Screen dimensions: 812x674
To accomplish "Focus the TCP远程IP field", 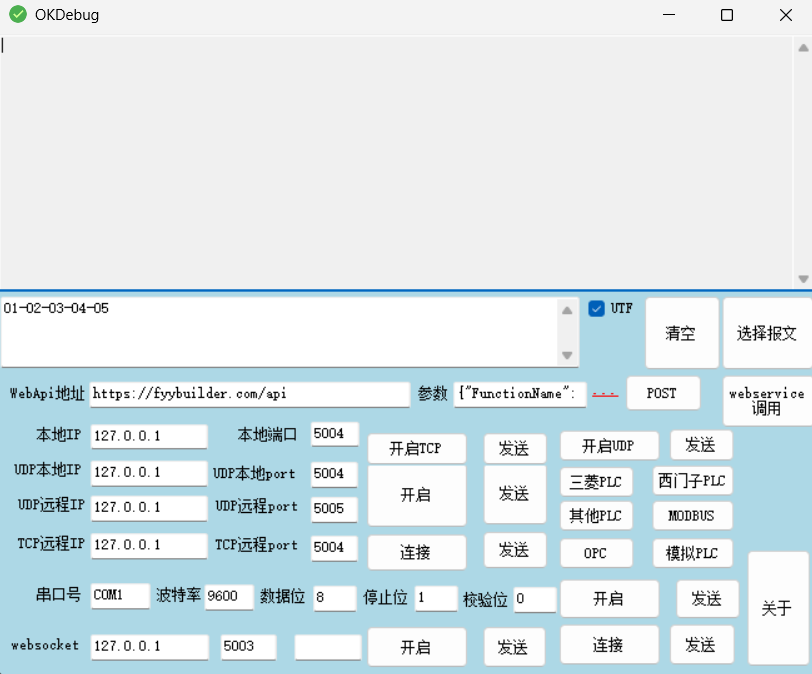I will coord(149,546).
